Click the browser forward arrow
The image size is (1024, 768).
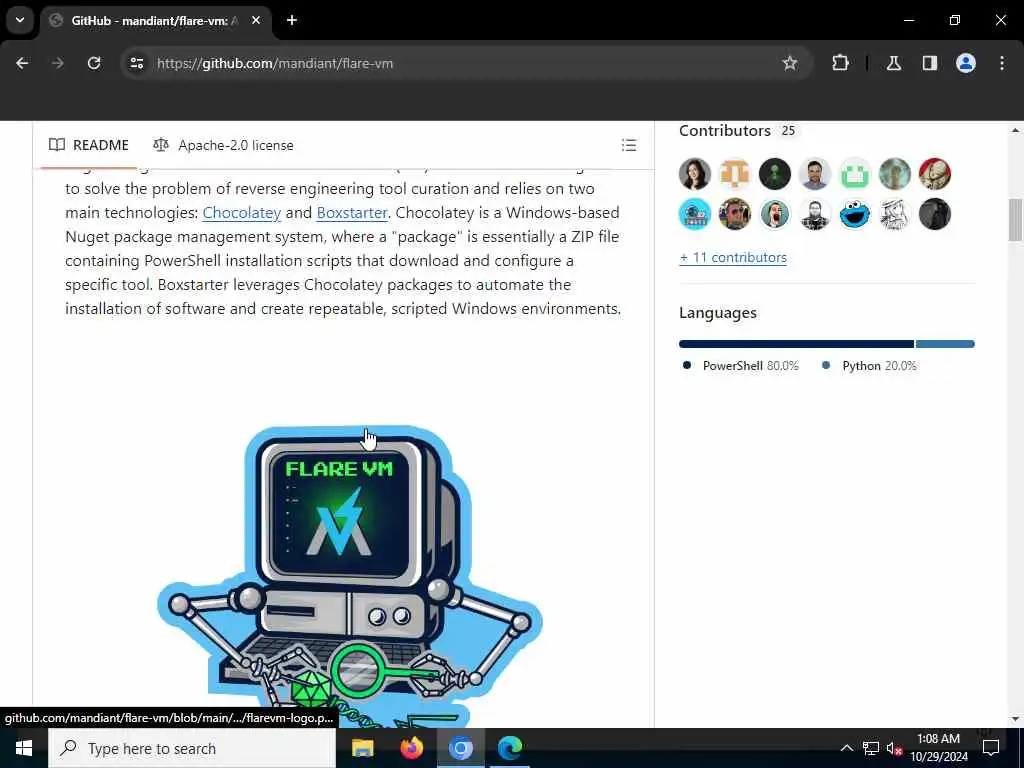(57, 63)
